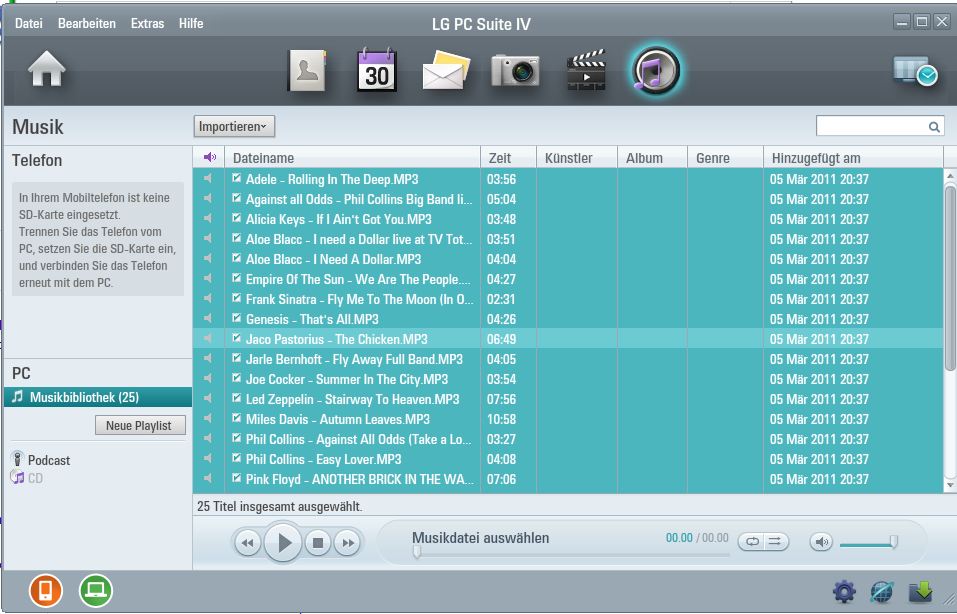Open settings gear icon at bottom right
Screen dimensions: 957x614
click(x=844, y=591)
